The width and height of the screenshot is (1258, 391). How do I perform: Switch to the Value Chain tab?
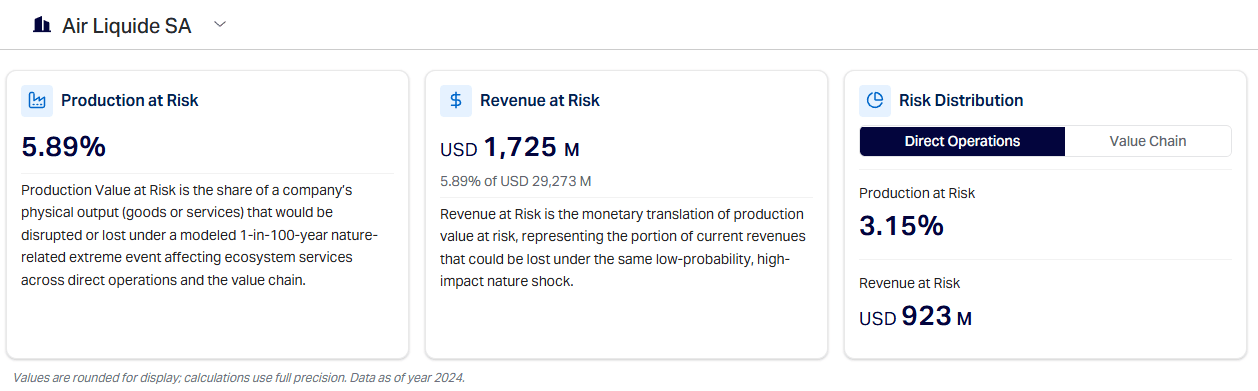1148,141
